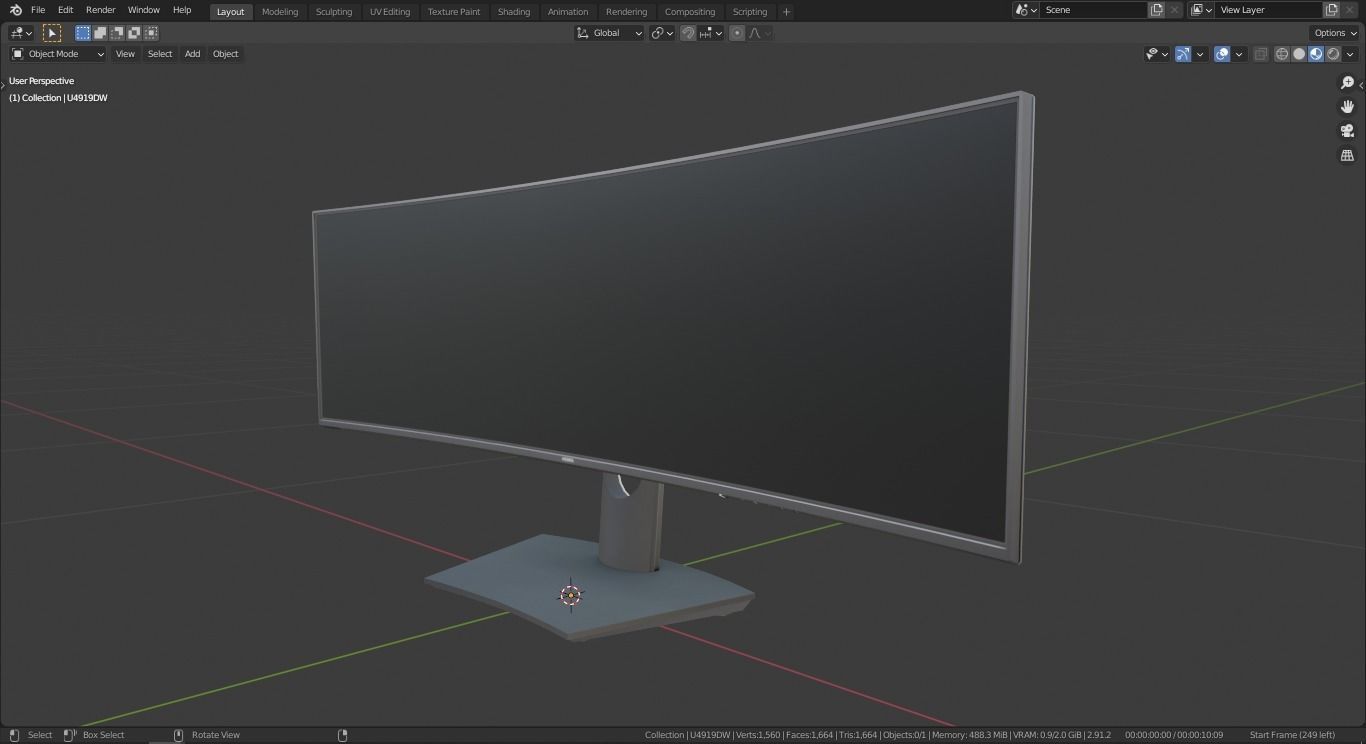Click the View Layer name field
This screenshot has width=1366, height=744.
click(x=1269, y=10)
